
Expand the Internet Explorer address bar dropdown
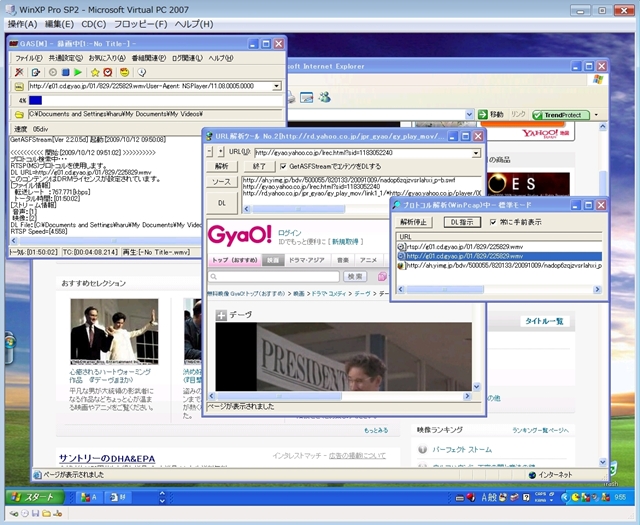[x=469, y=114]
